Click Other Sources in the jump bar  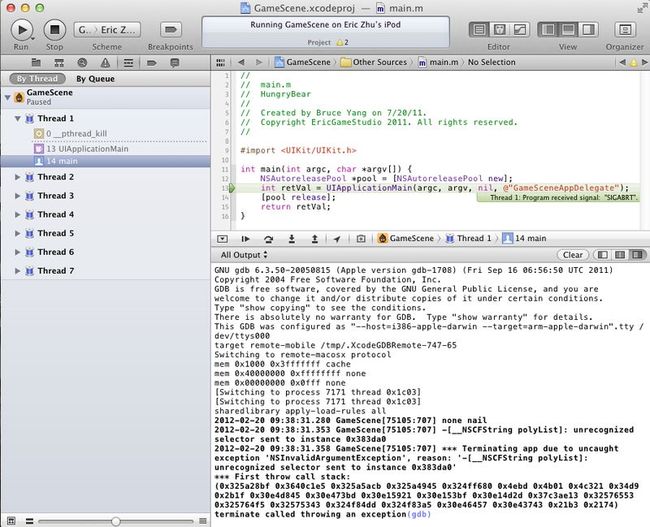(x=374, y=62)
